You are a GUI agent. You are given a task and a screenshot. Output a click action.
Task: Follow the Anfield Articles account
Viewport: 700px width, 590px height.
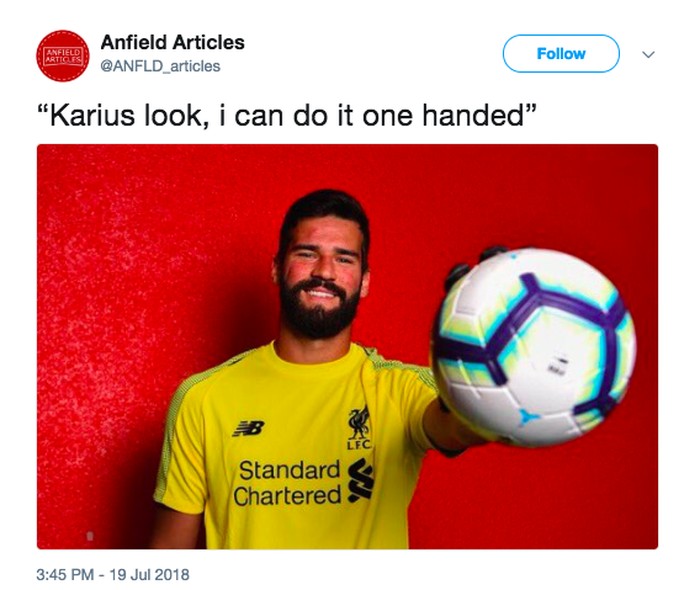point(561,54)
